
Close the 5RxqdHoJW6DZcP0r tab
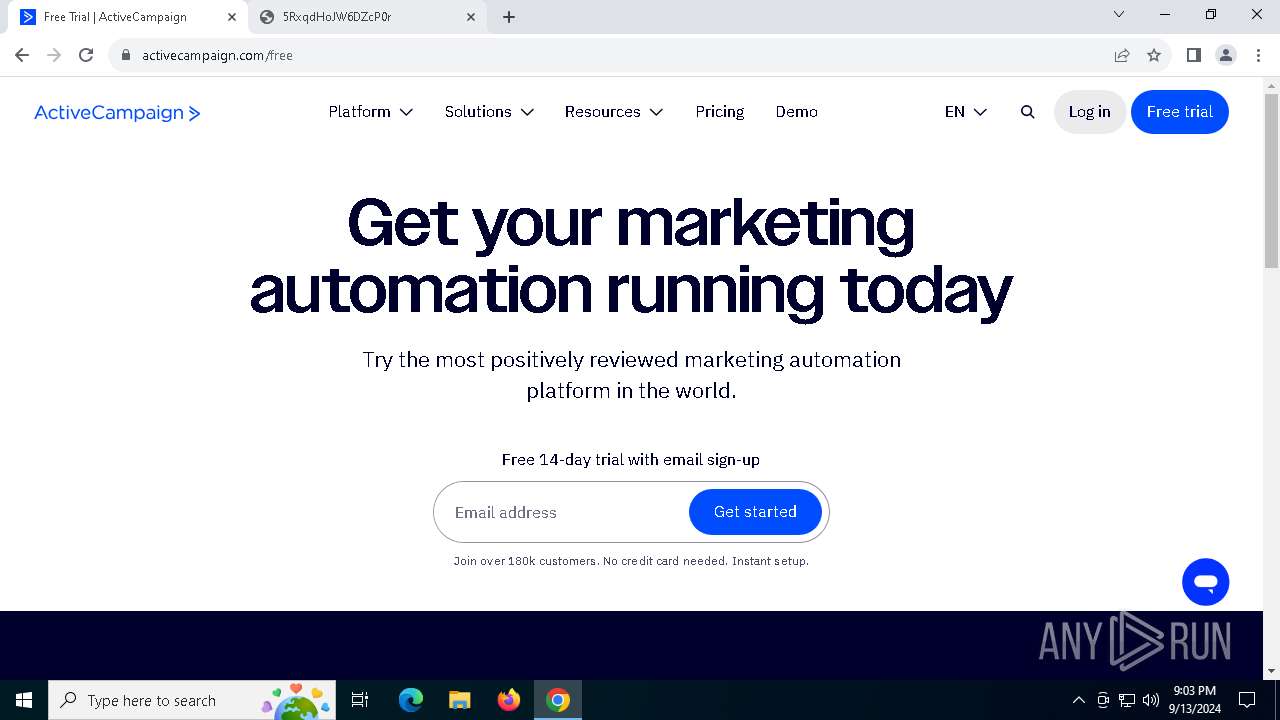[x=471, y=17]
